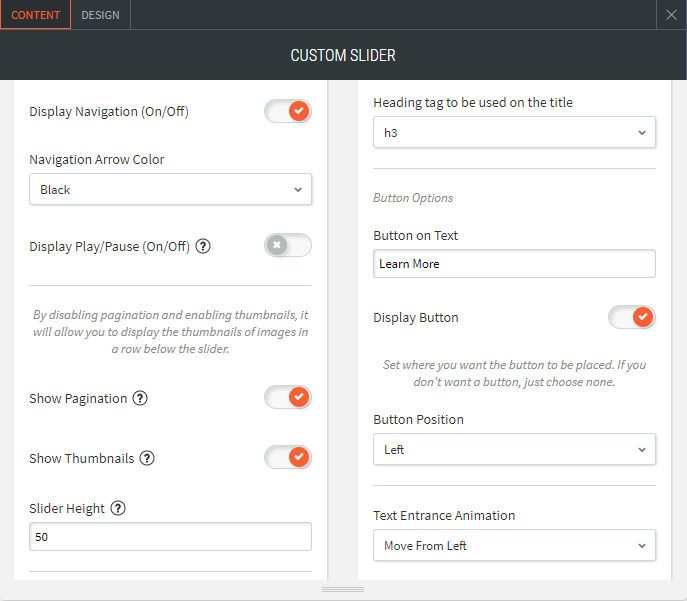Click the Slider Height input field
Viewport: 687px width, 601px height.
tap(170, 537)
